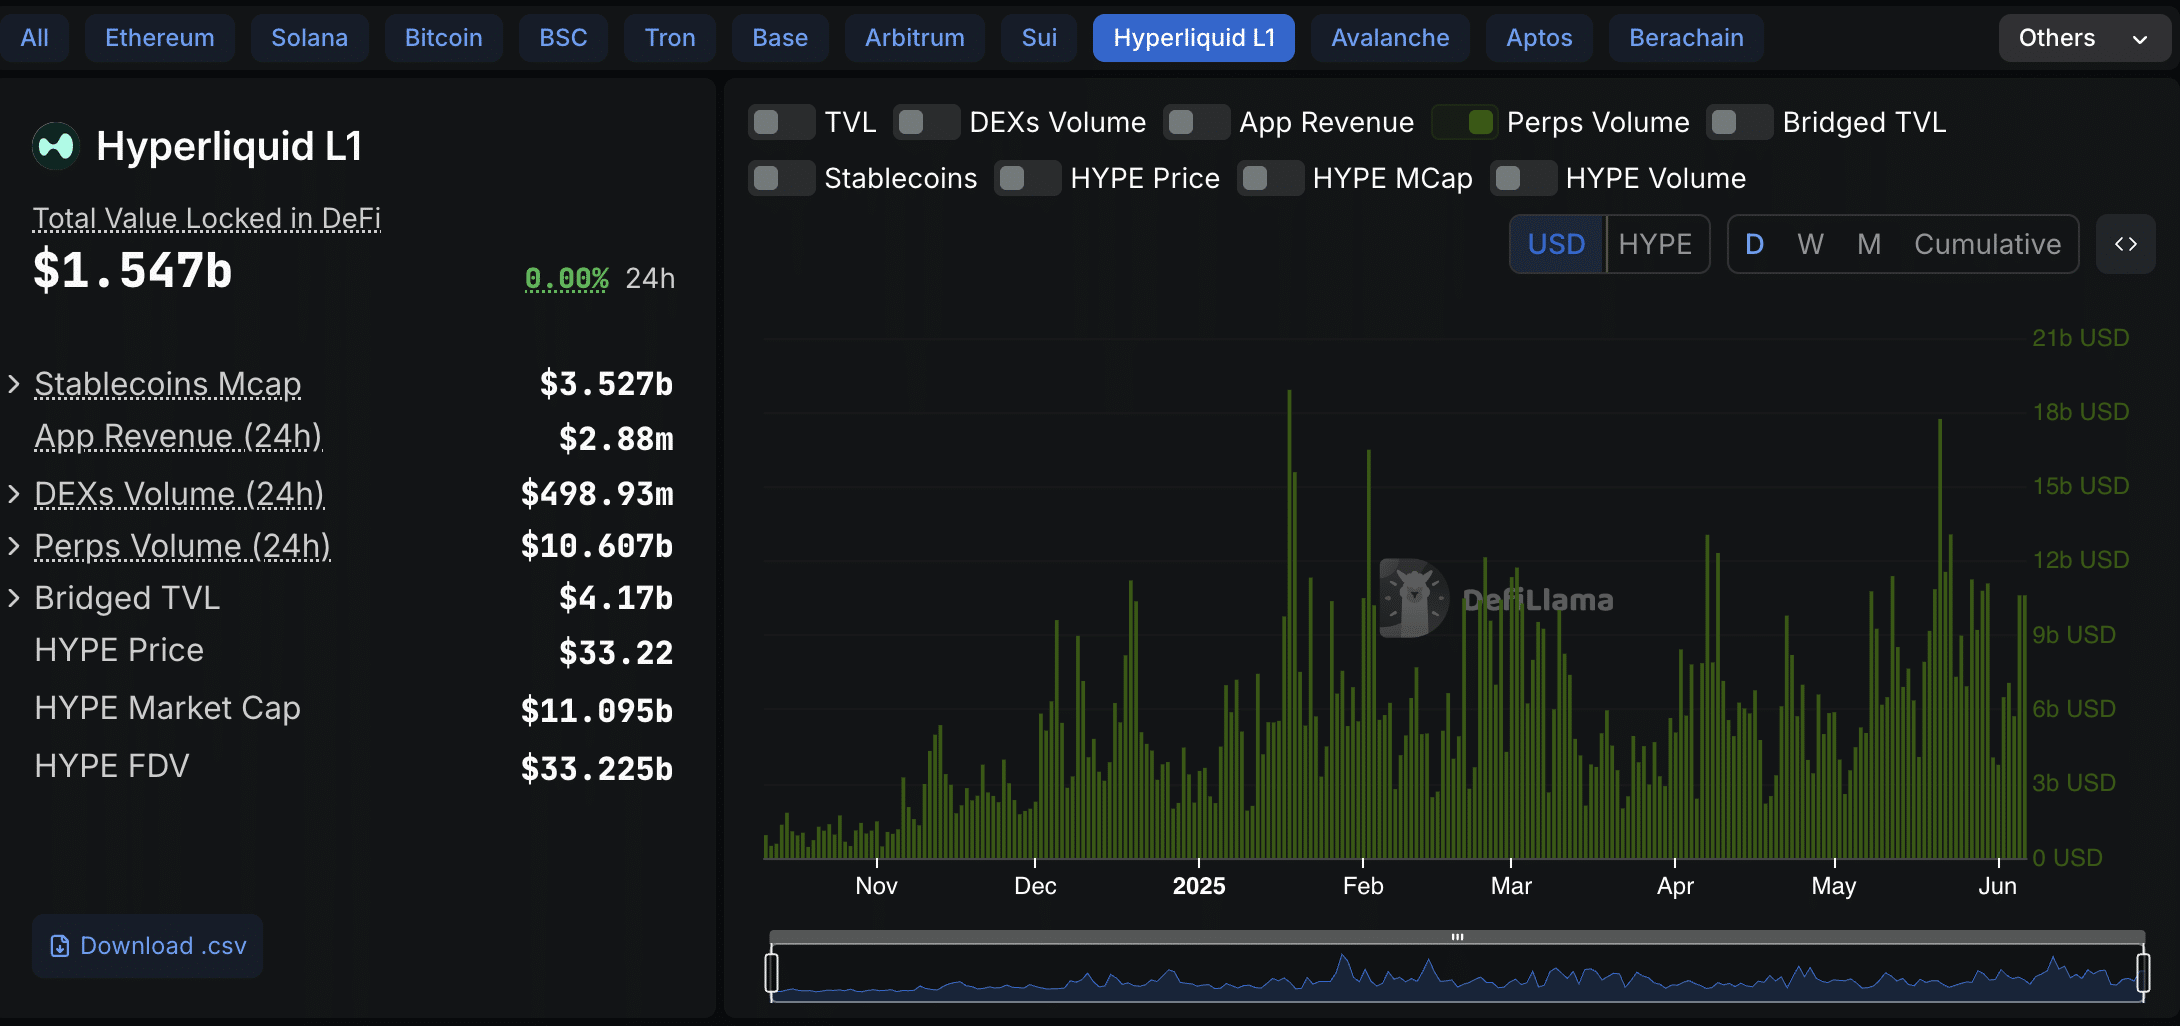Switch to the Ethereum chain

(x=160, y=38)
